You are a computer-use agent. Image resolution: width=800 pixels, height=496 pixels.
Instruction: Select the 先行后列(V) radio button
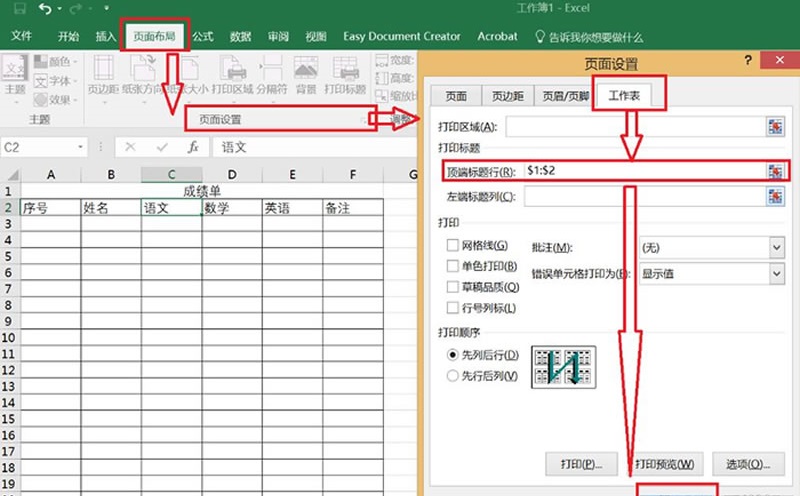(x=452, y=376)
